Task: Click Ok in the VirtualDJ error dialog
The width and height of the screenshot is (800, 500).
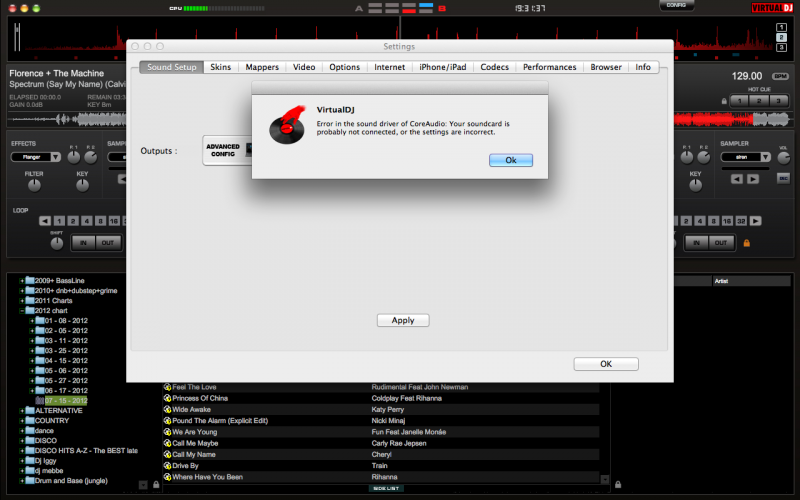Action: tap(511, 160)
